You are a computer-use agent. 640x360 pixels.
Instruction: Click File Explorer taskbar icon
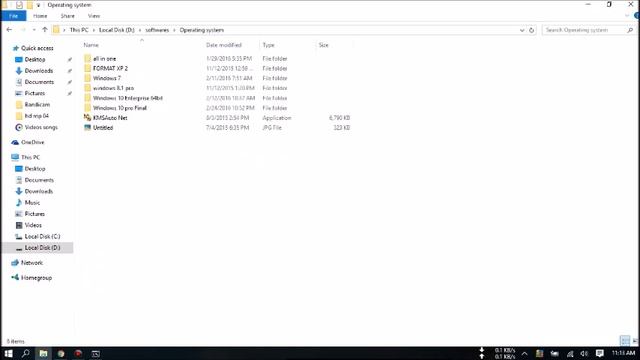[43, 353]
